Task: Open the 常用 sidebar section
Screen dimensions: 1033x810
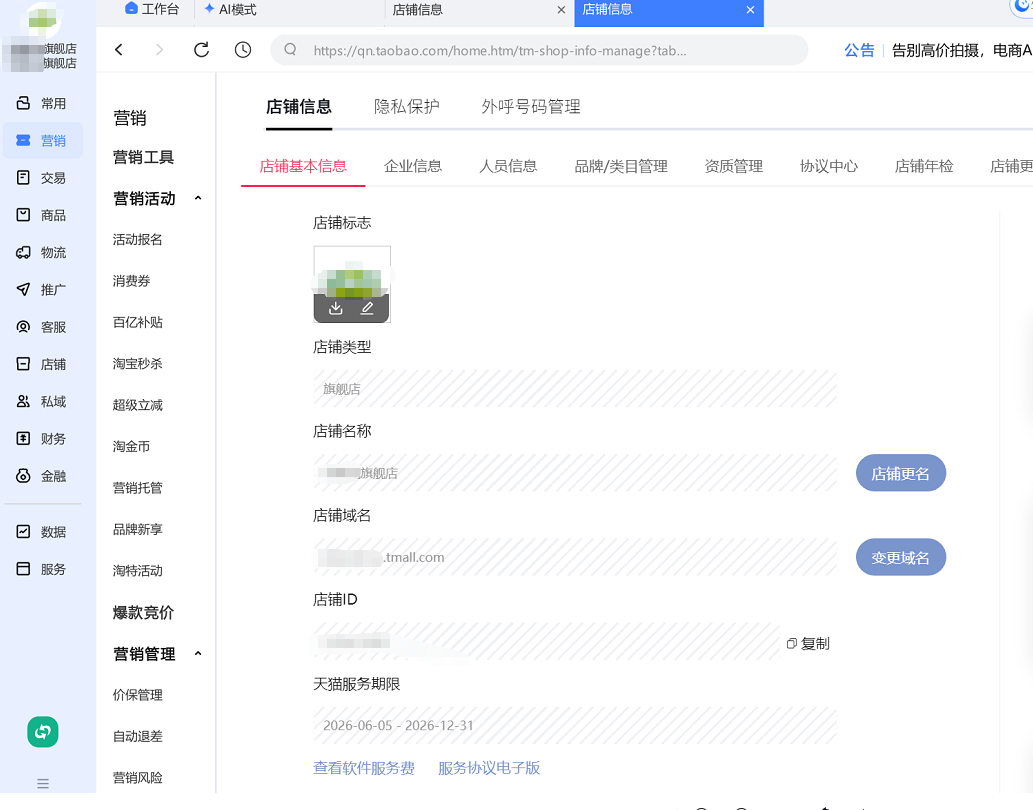Action: tap(43, 103)
